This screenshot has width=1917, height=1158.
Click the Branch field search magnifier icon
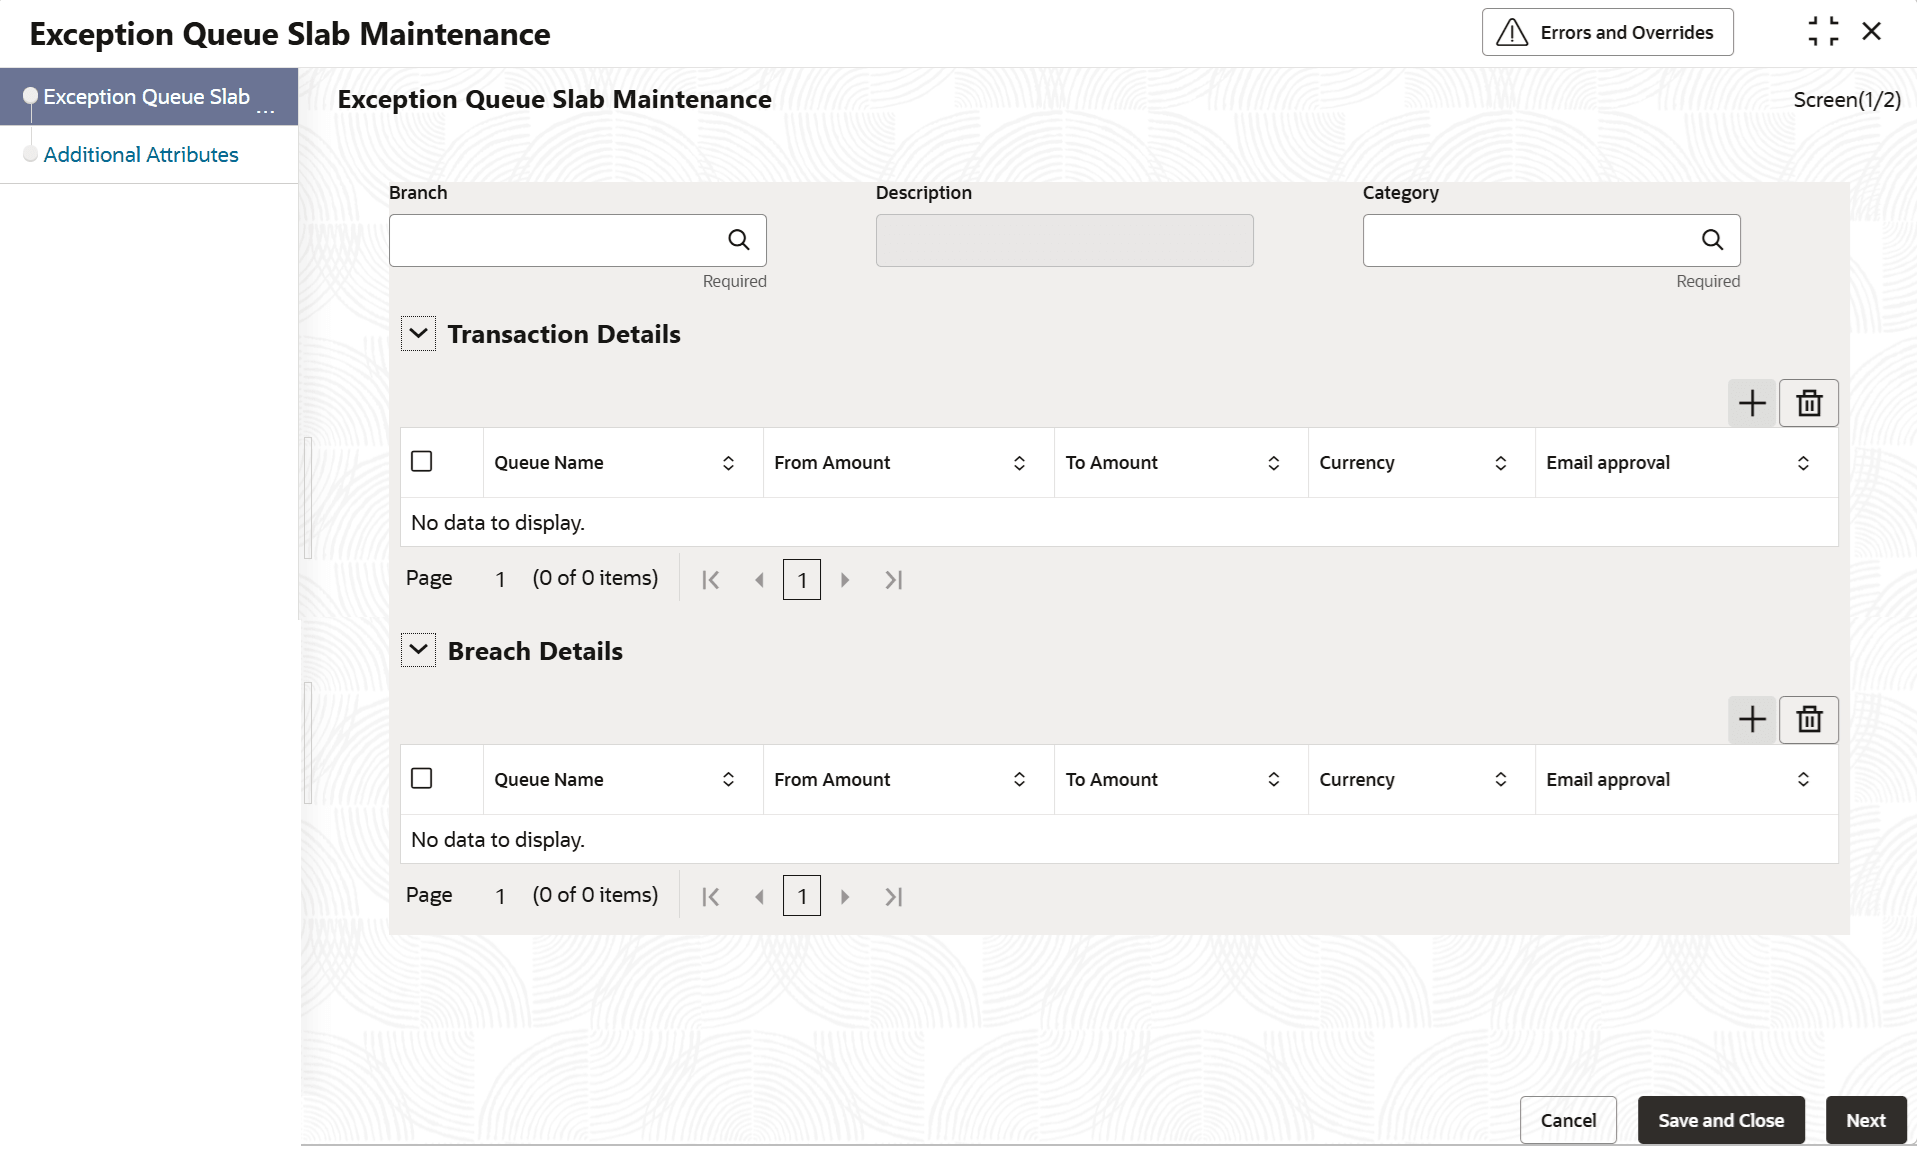(738, 240)
